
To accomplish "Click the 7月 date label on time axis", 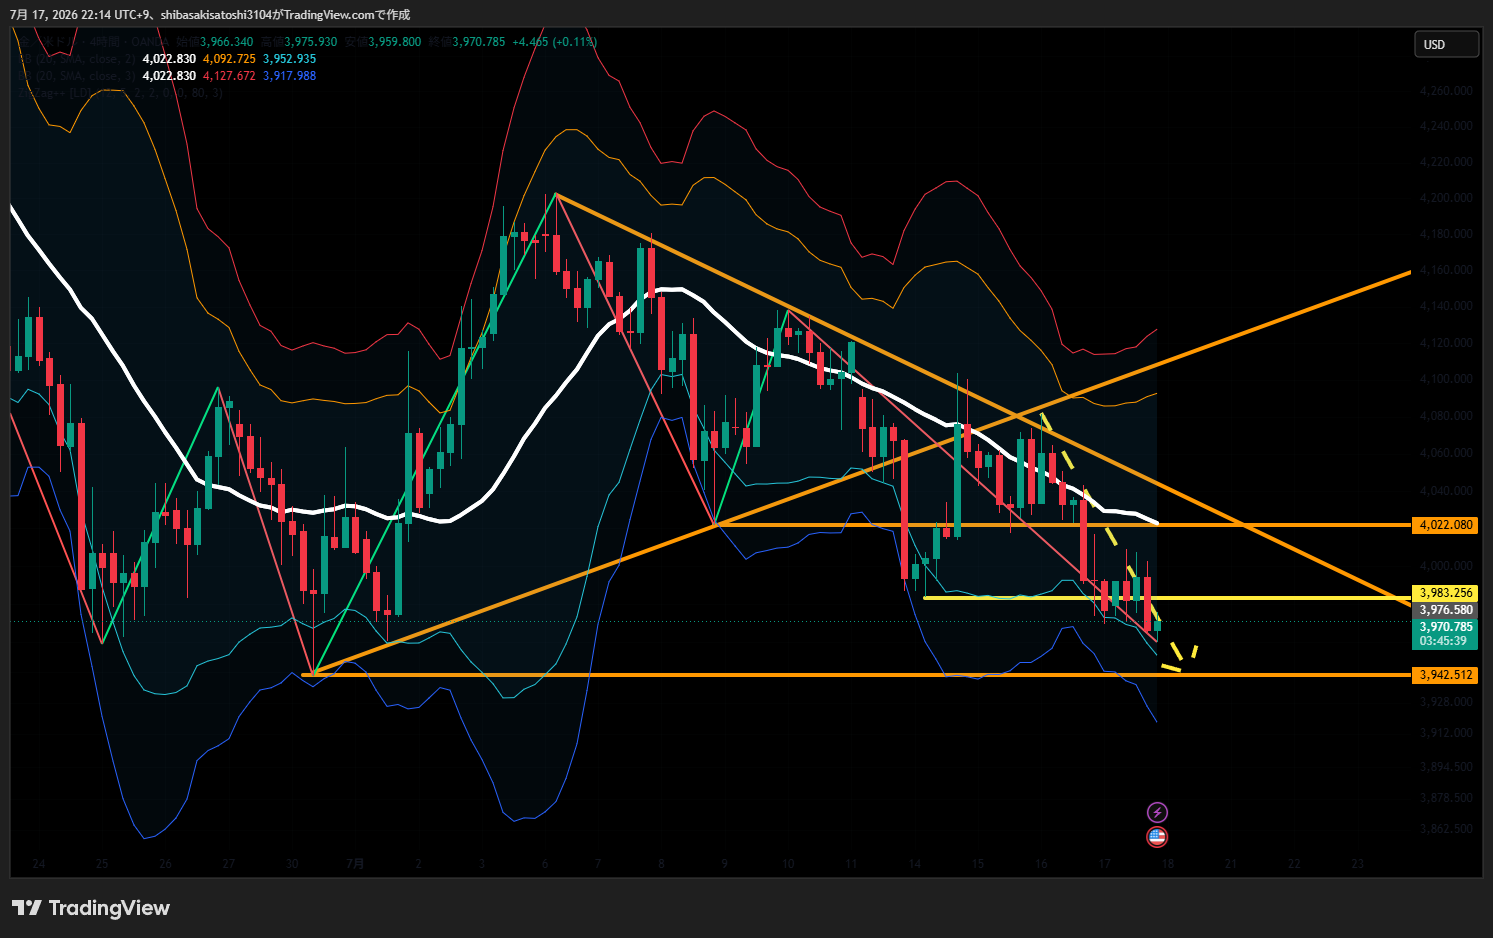I will [354, 864].
